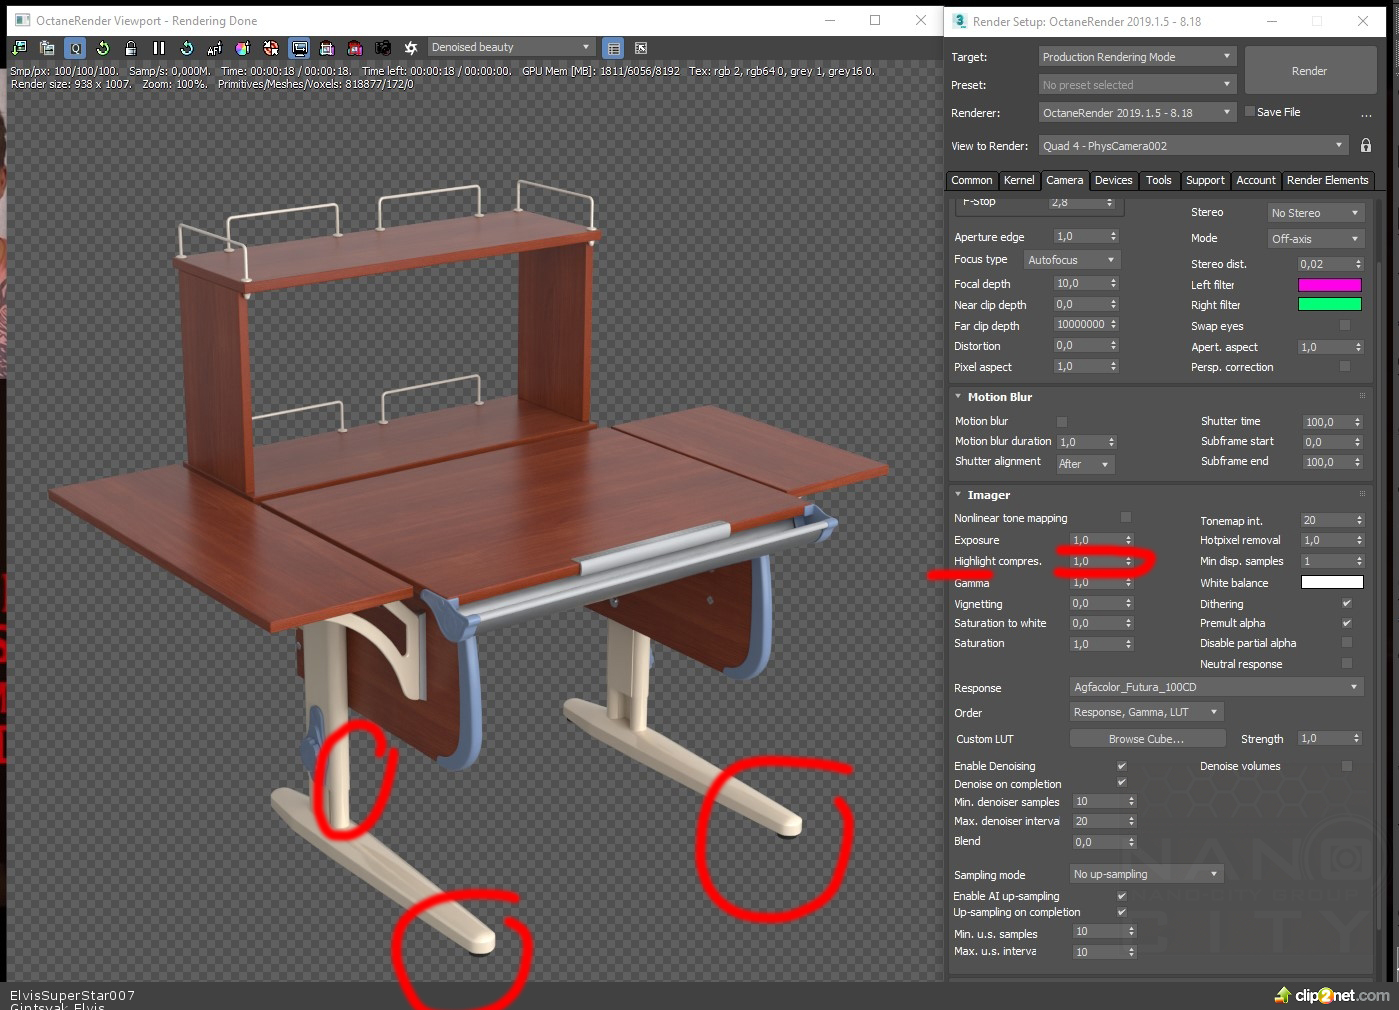Toggle the Swap eyes checkbox

[1345, 326]
